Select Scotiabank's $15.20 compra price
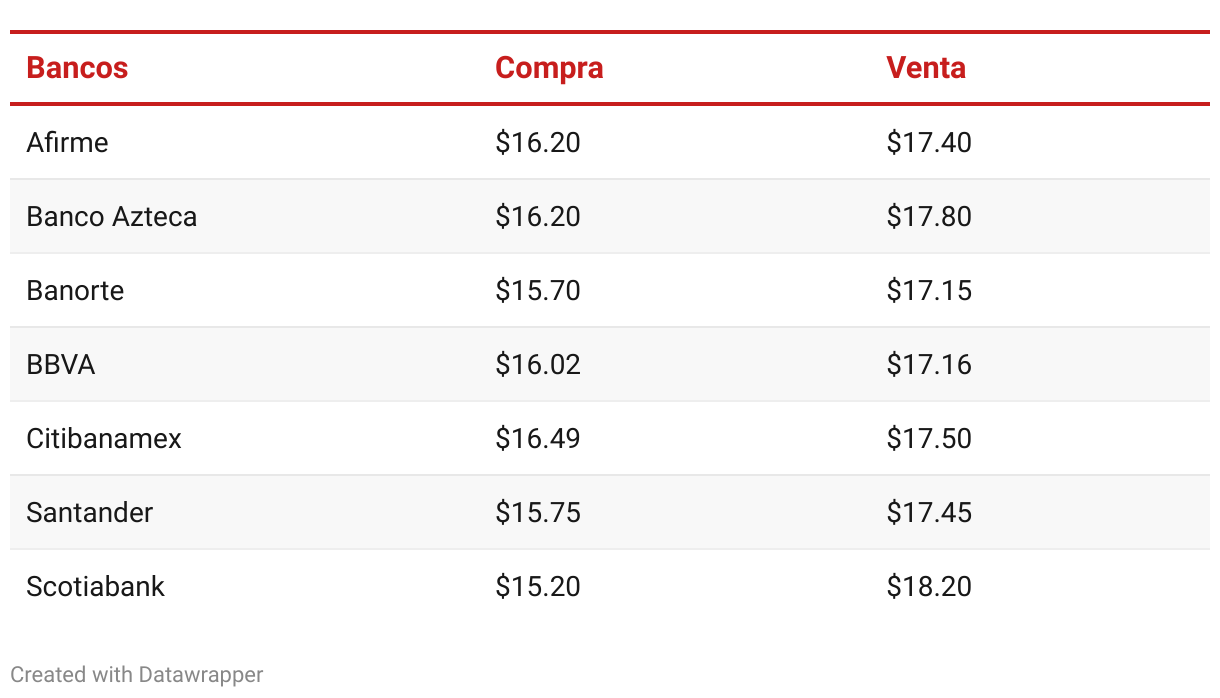Image resolution: width=1220 pixels, height=698 pixels. pos(538,586)
